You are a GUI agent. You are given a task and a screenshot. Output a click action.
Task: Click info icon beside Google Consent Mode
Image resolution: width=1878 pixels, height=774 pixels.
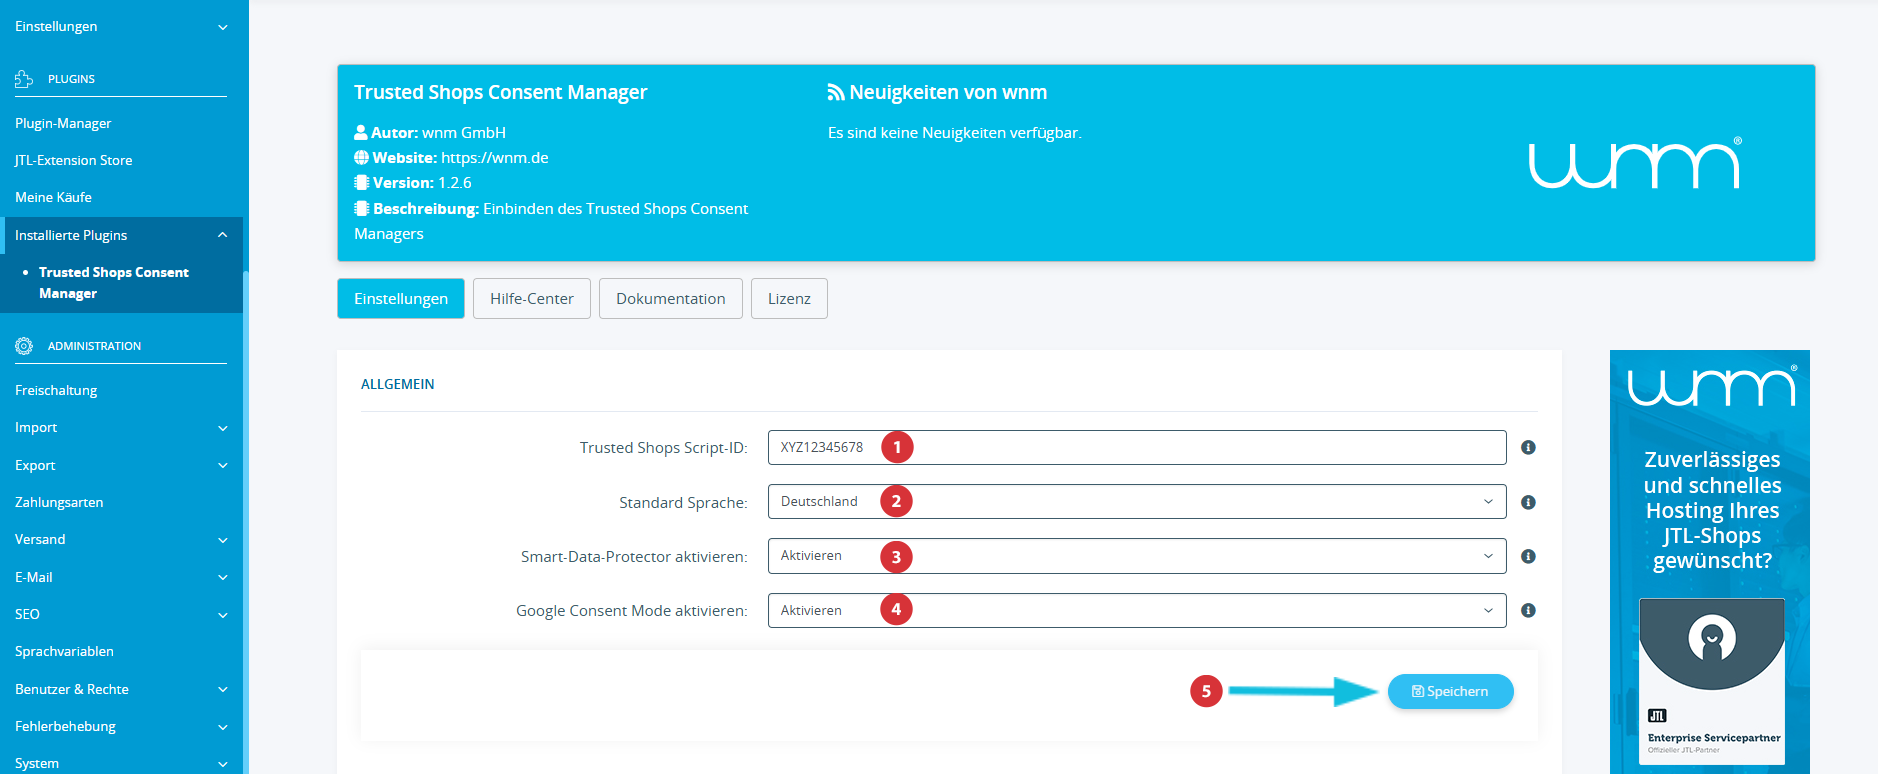tap(1528, 610)
